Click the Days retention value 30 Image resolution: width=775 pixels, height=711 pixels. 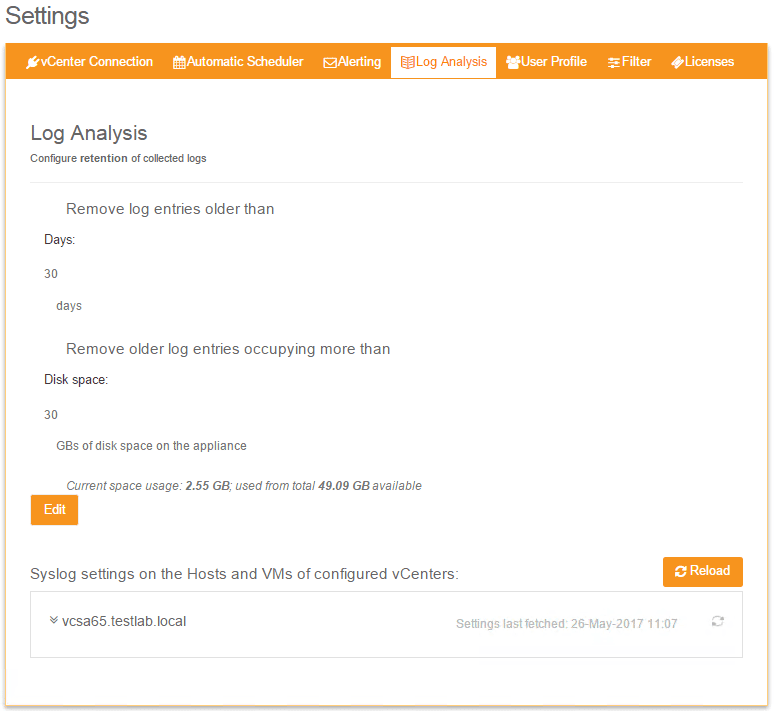point(51,273)
